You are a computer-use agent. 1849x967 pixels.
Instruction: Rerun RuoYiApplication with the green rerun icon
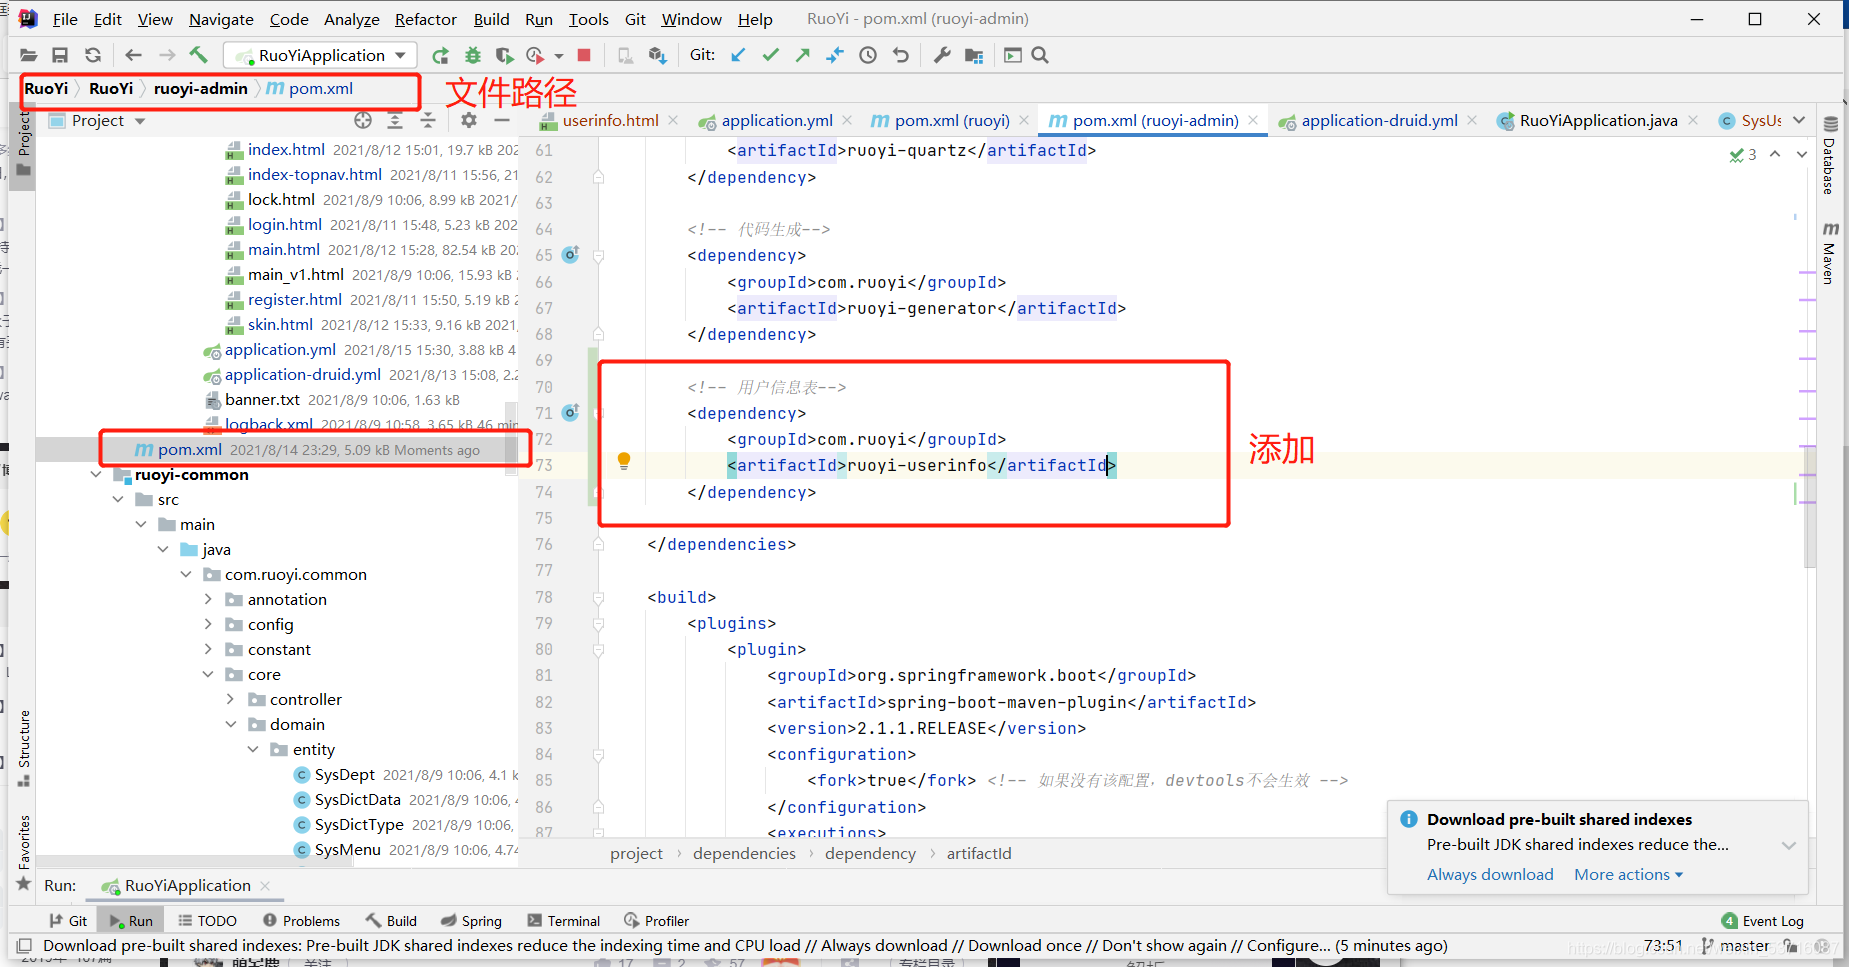click(x=440, y=55)
